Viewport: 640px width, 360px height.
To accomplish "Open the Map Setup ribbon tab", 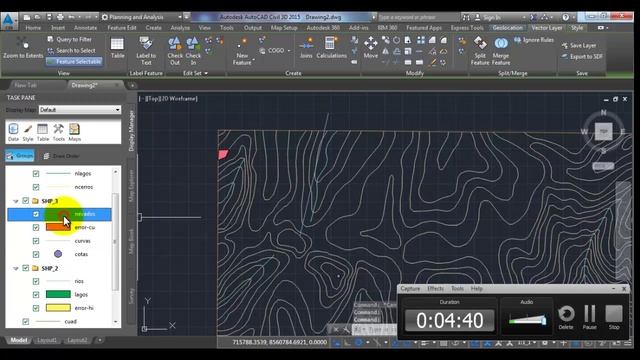I will click(284, 28).
